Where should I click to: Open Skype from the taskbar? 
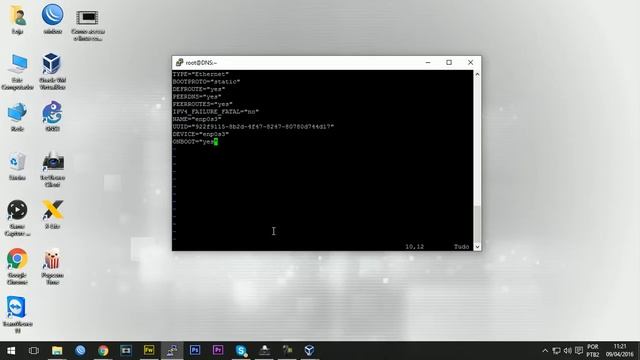click(241, 350)
